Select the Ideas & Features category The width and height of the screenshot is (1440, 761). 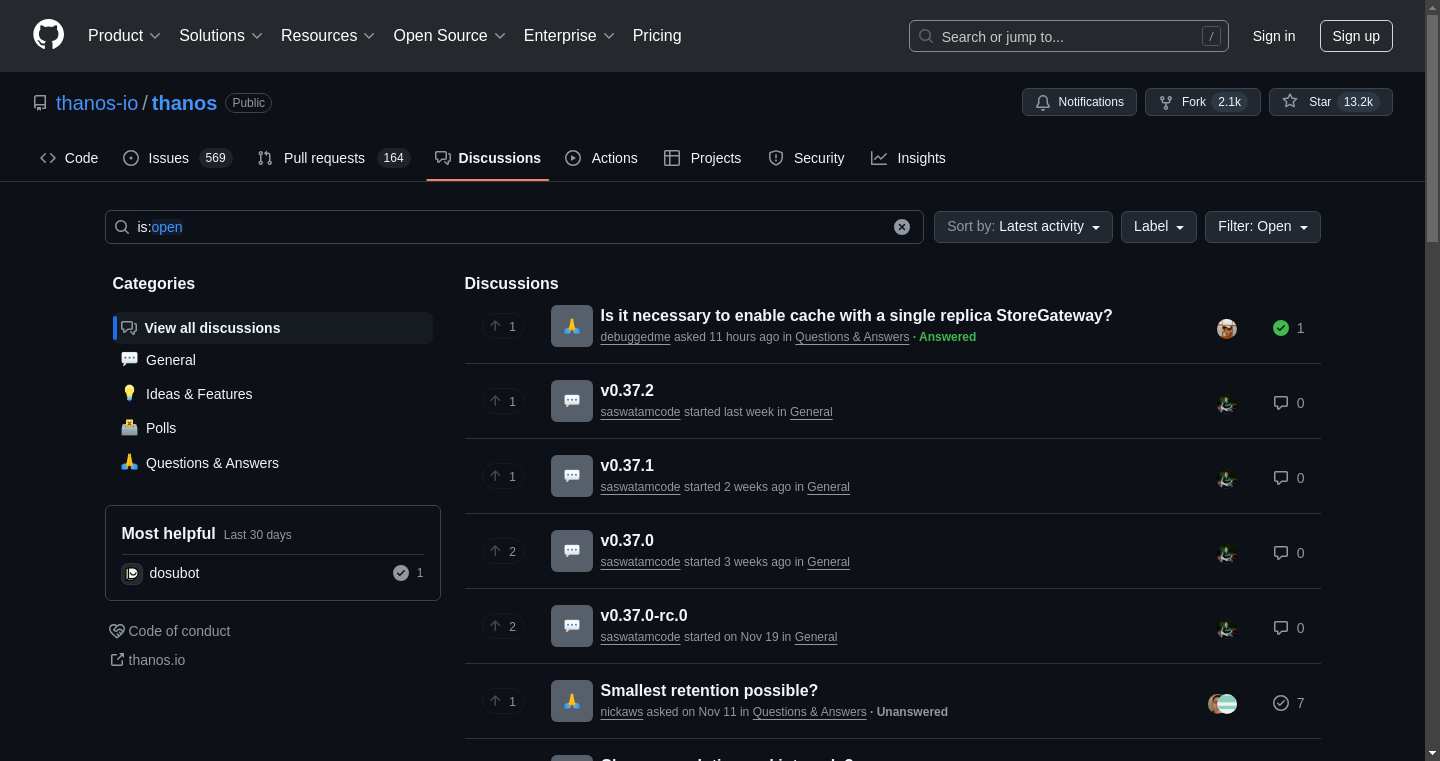[273, 394]
